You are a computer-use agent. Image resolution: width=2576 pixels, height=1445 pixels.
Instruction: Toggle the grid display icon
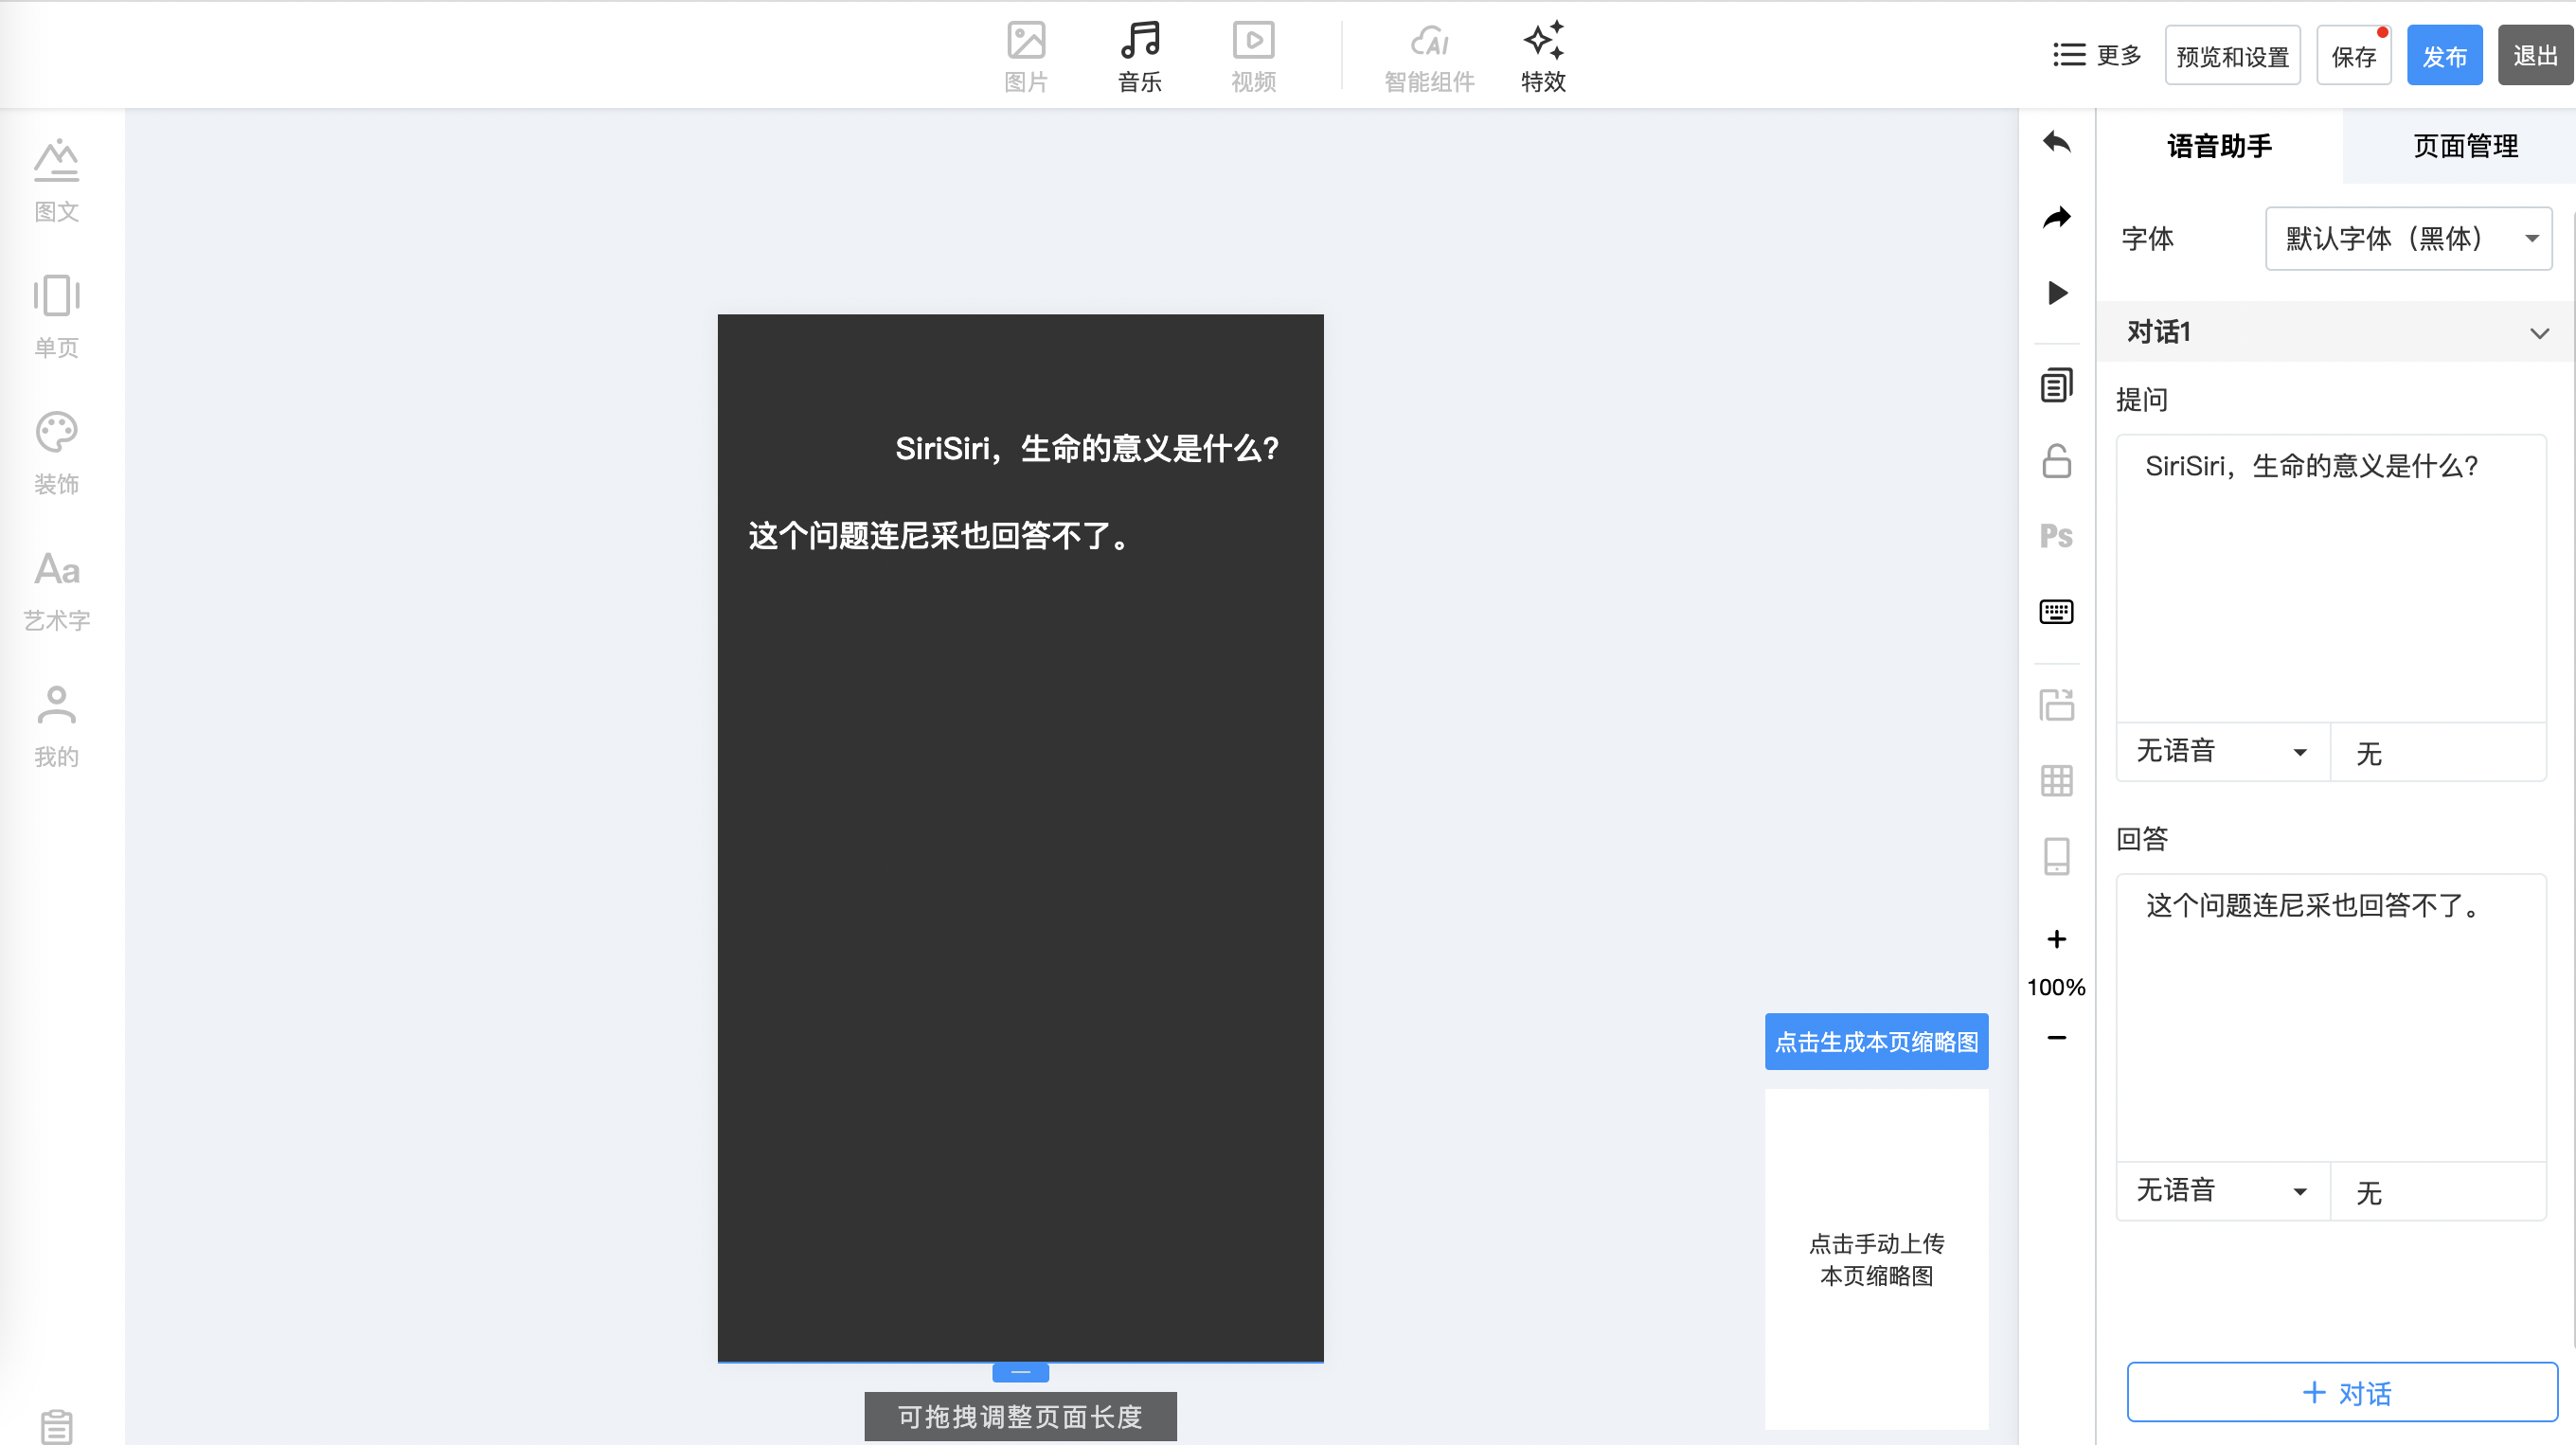coord(2056,780)
